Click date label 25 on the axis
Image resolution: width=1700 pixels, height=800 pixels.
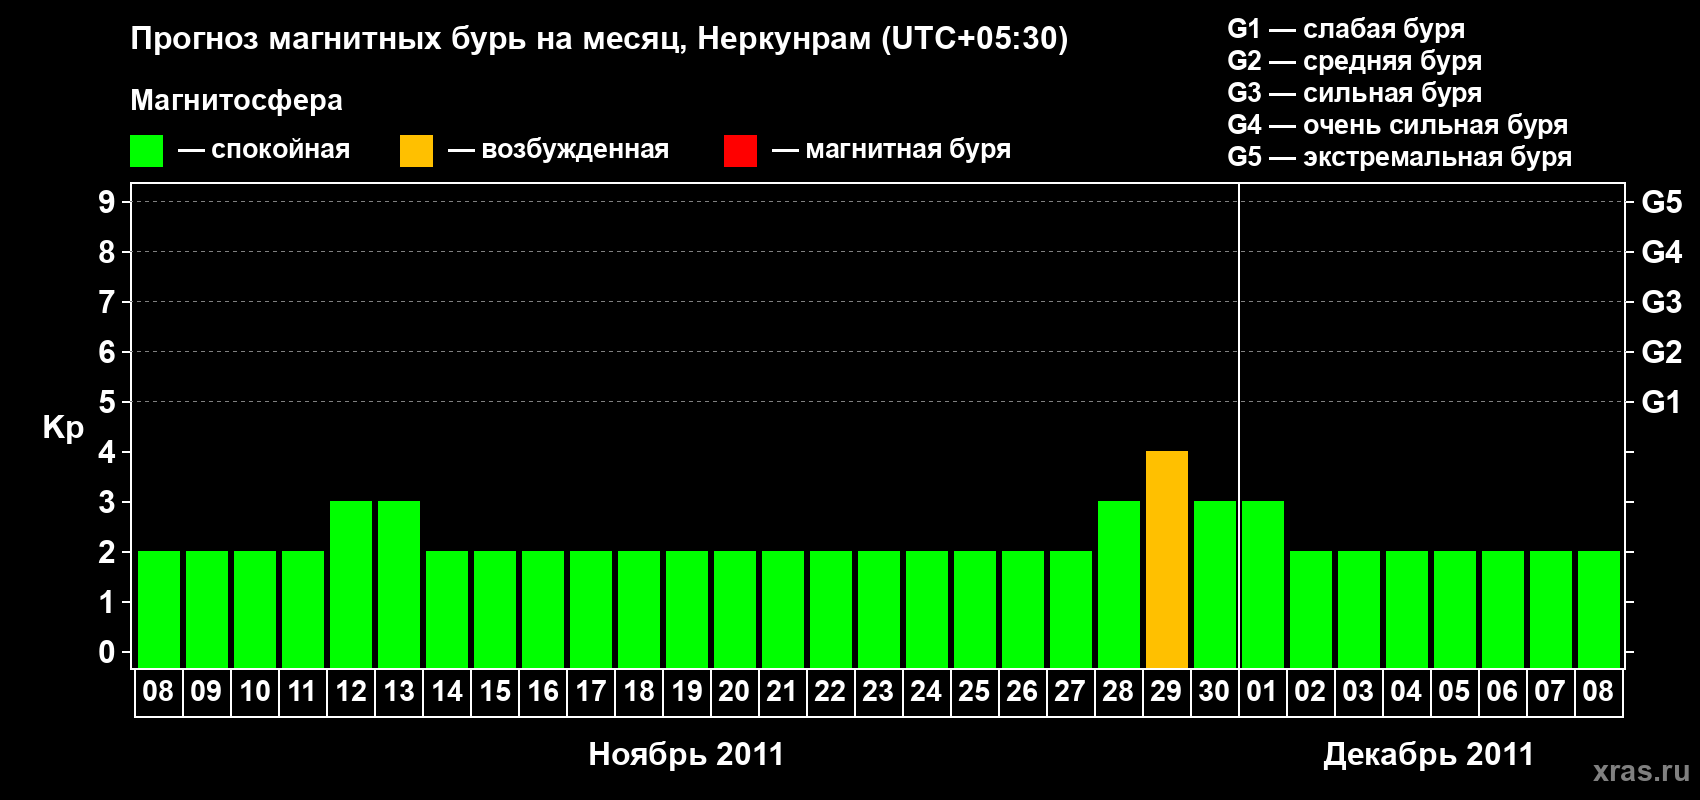(x=974, y=691)
